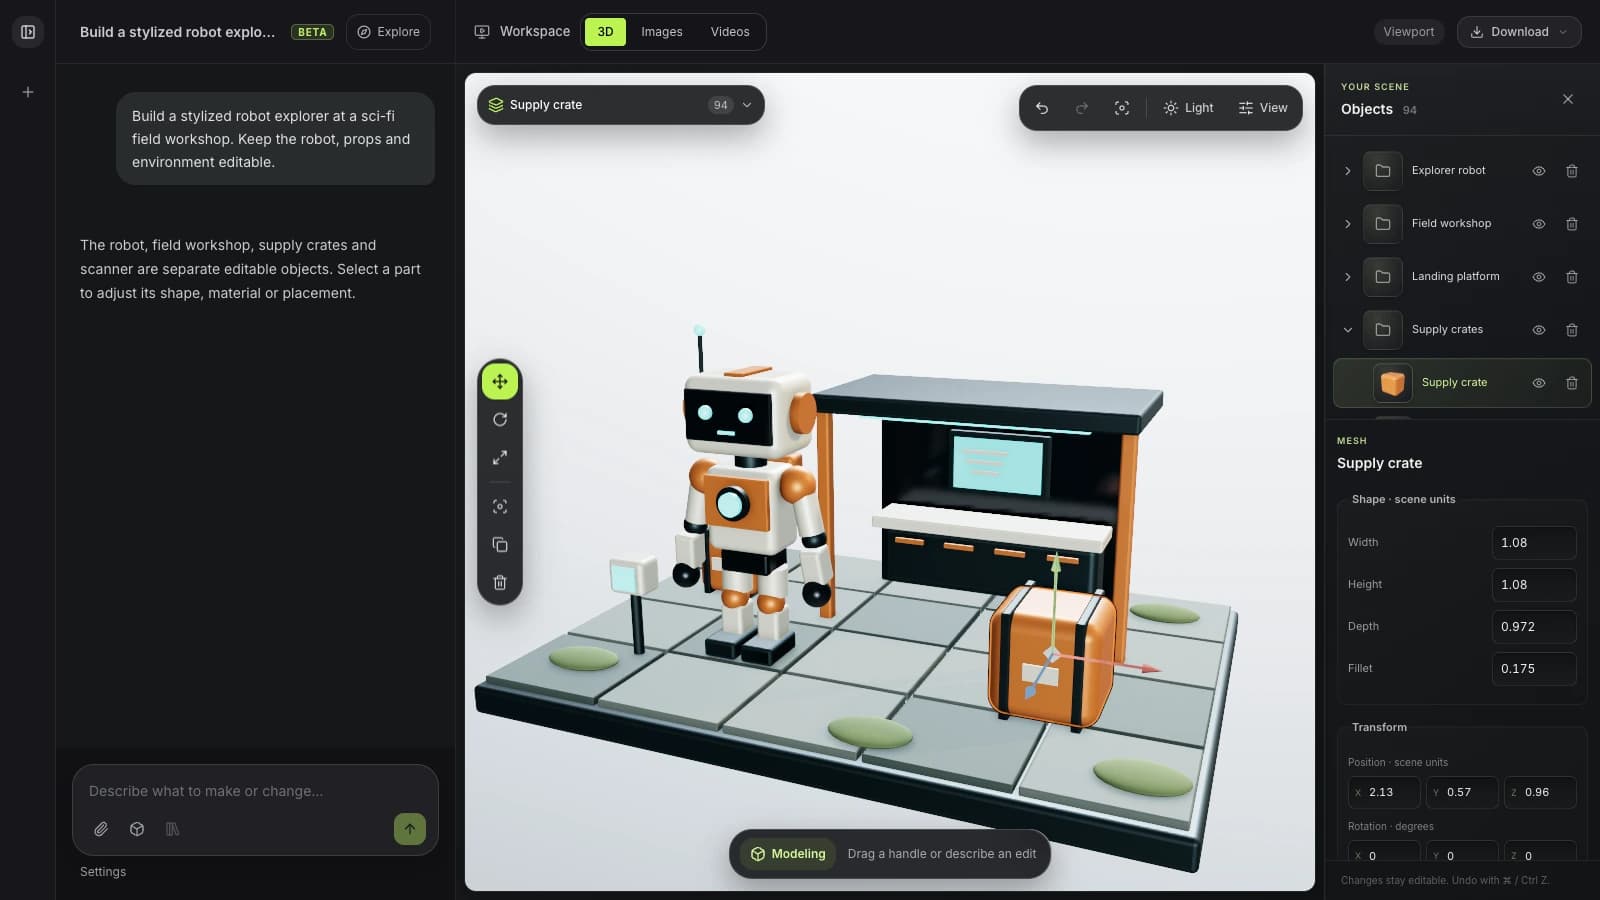Click the Modeling mode button
The height and width of the screenshot is (900, 1600).
(788, 854)
